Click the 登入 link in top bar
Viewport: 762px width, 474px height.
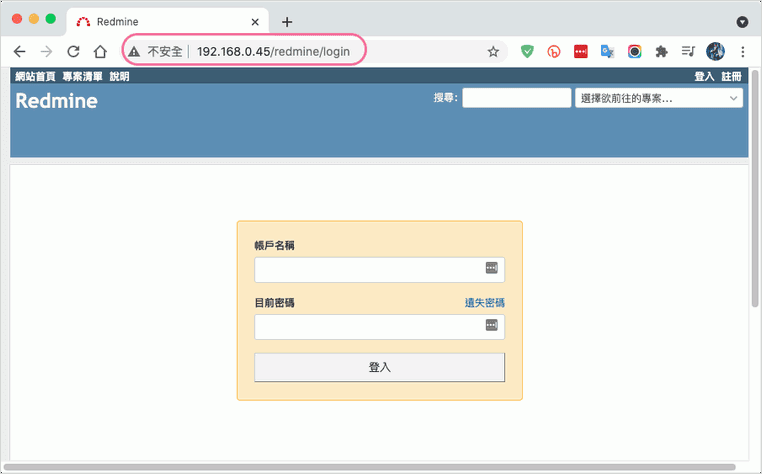pos(704,76)
